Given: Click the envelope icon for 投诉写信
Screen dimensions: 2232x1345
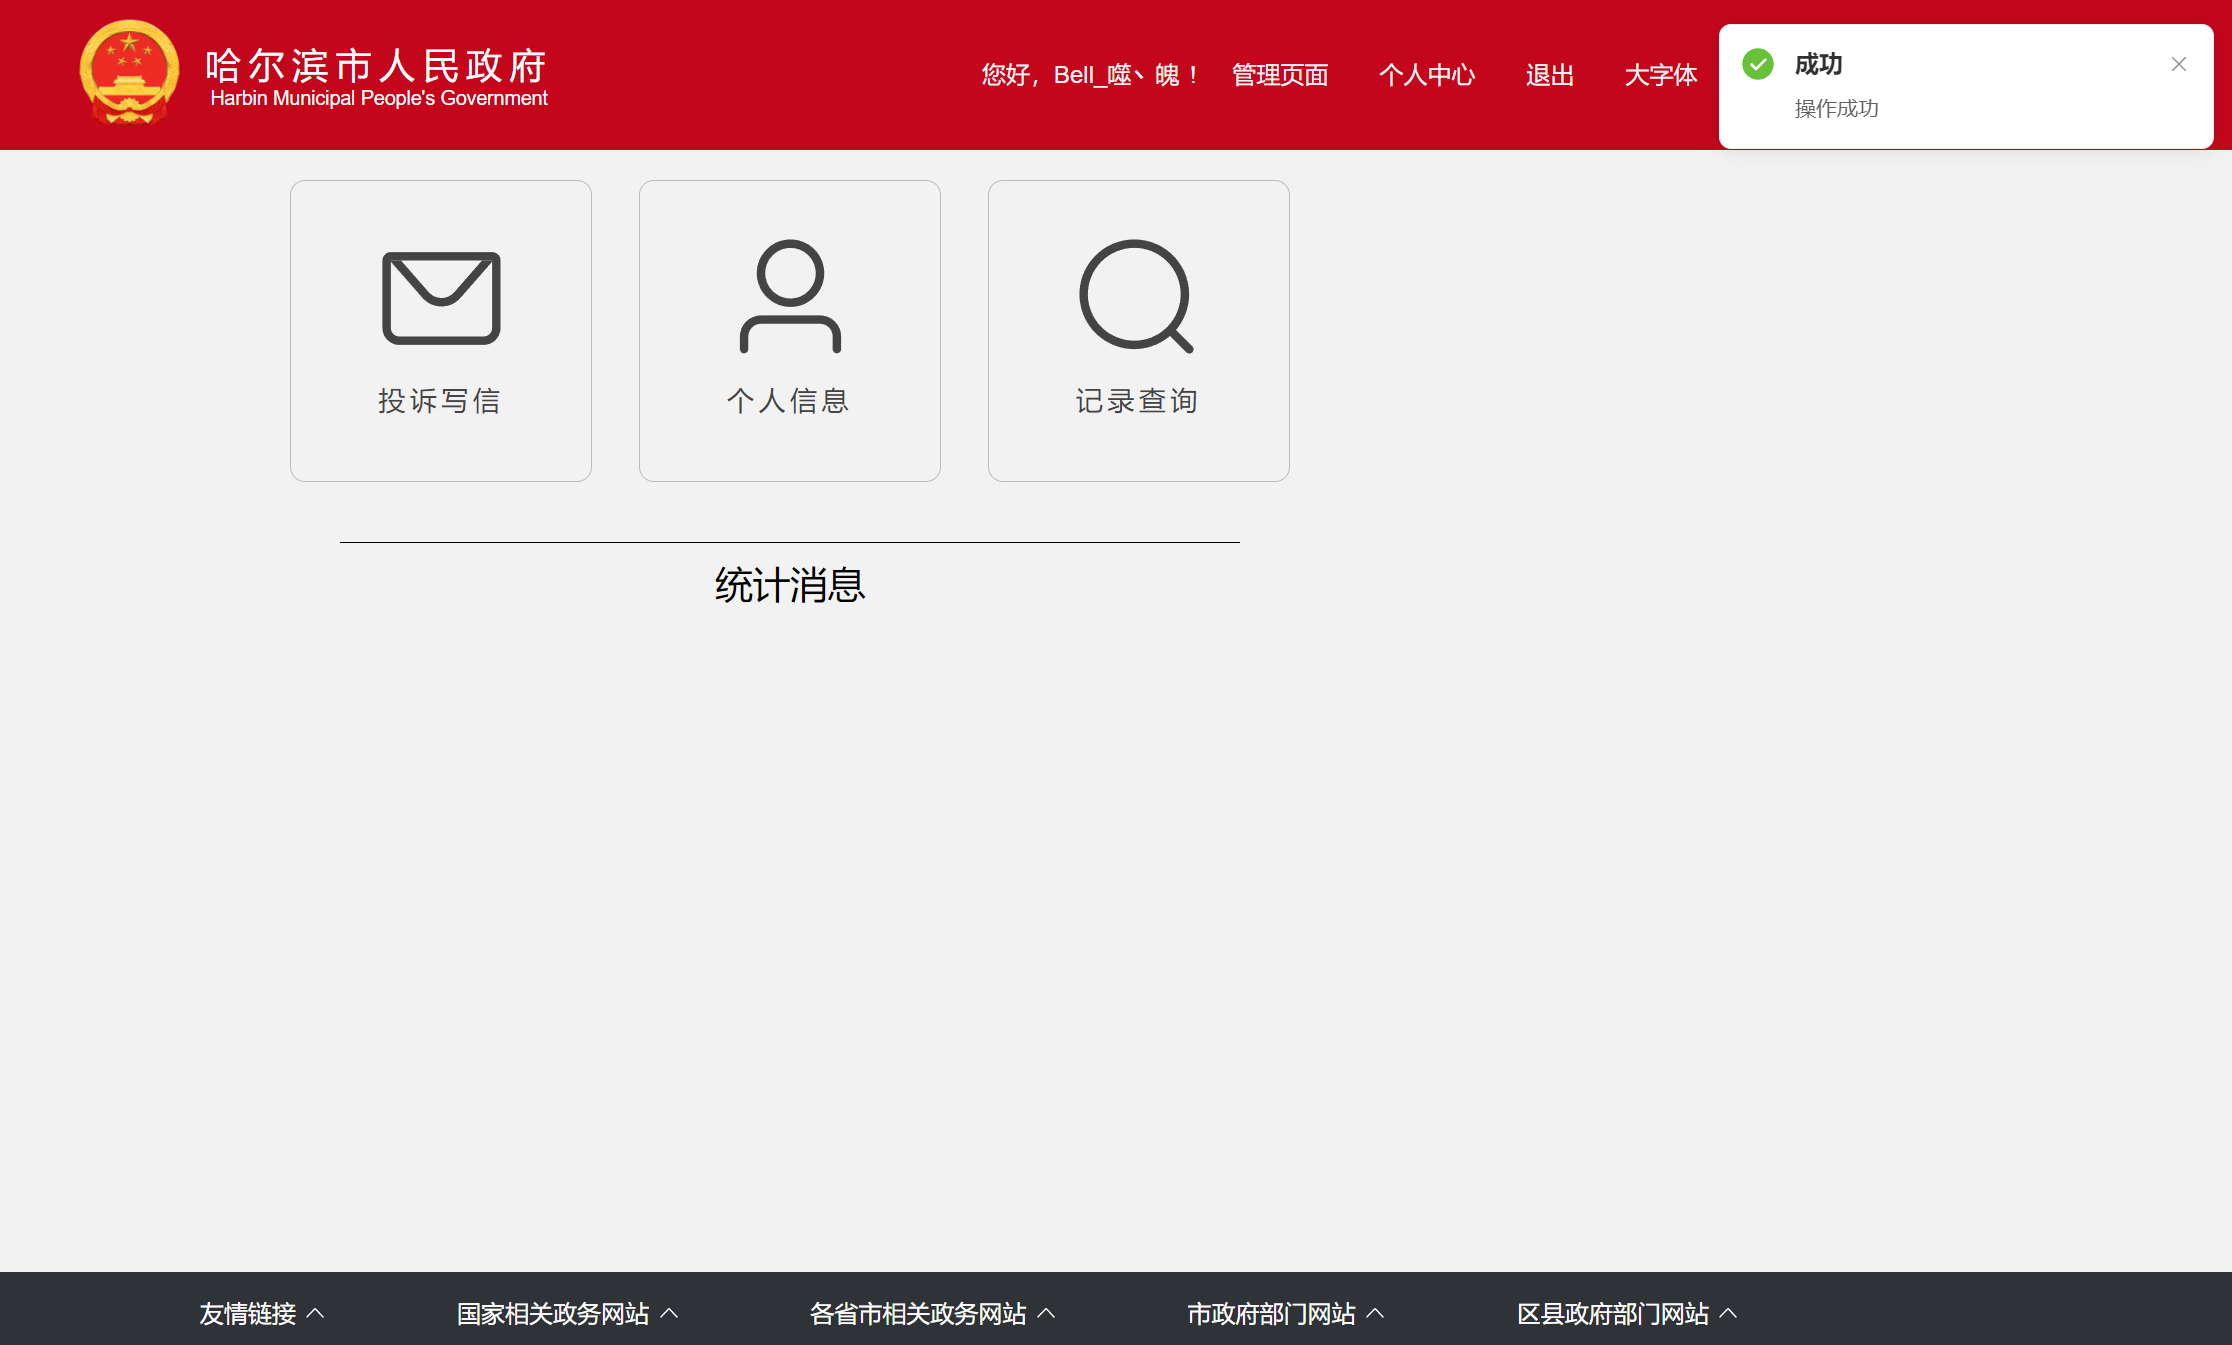Looking at the screenshot, I should (x=441, y=298).
